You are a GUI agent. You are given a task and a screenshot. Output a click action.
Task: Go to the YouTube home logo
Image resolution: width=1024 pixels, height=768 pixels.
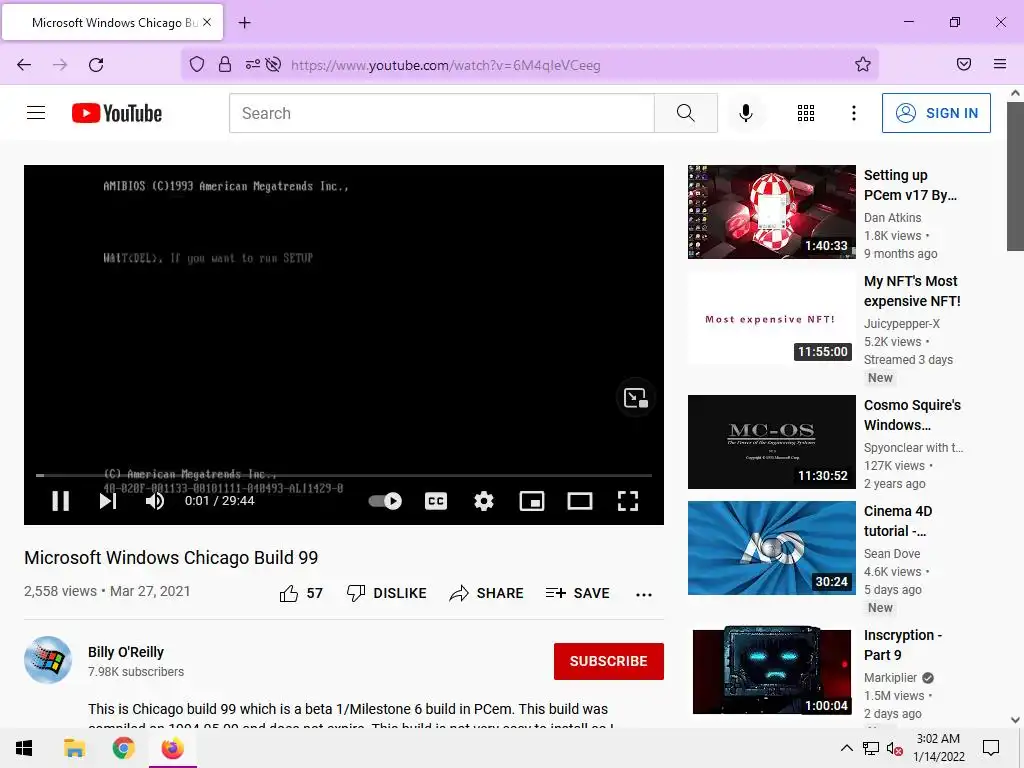click(x=116, y=113)
